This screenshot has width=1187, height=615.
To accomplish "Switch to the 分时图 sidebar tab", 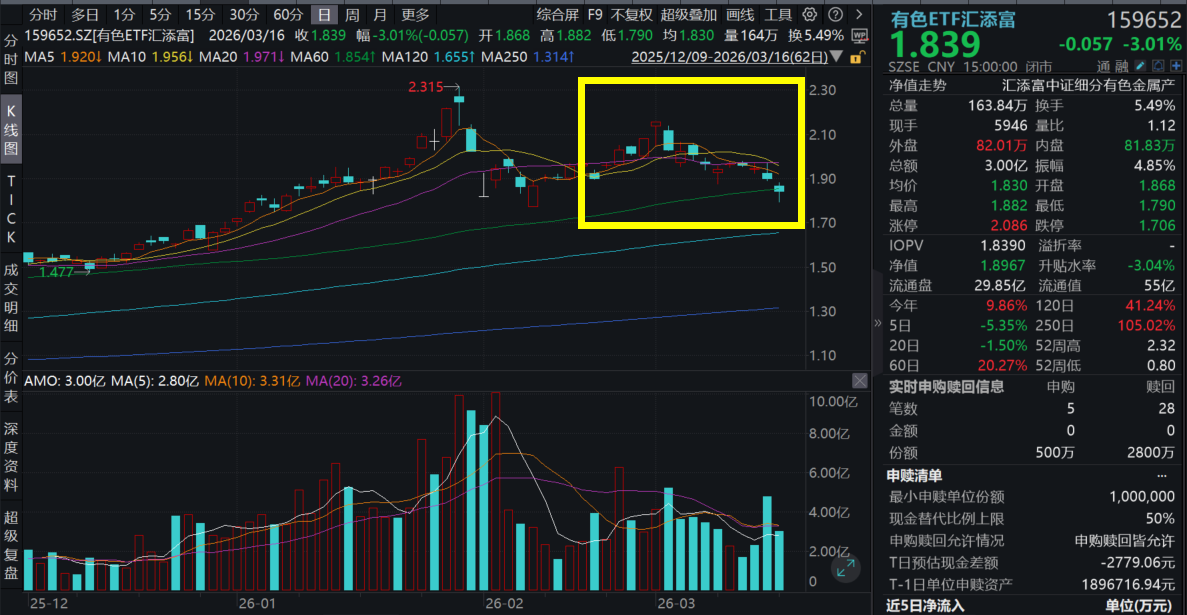I will point(11,59).
